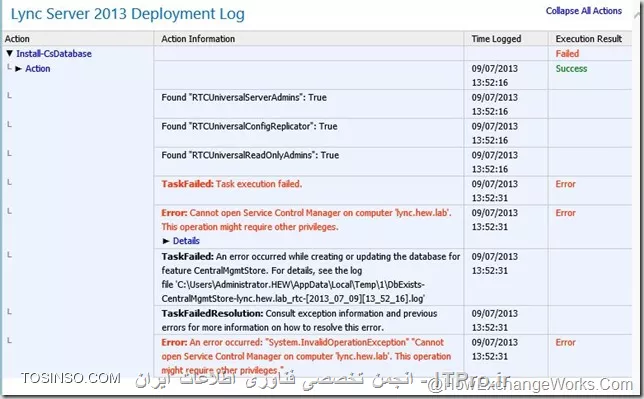Expand the Details arrow under the Service Control Manager error
This screenshot has height=399, width=644.
pyautogui.click(x=166, y=241)
